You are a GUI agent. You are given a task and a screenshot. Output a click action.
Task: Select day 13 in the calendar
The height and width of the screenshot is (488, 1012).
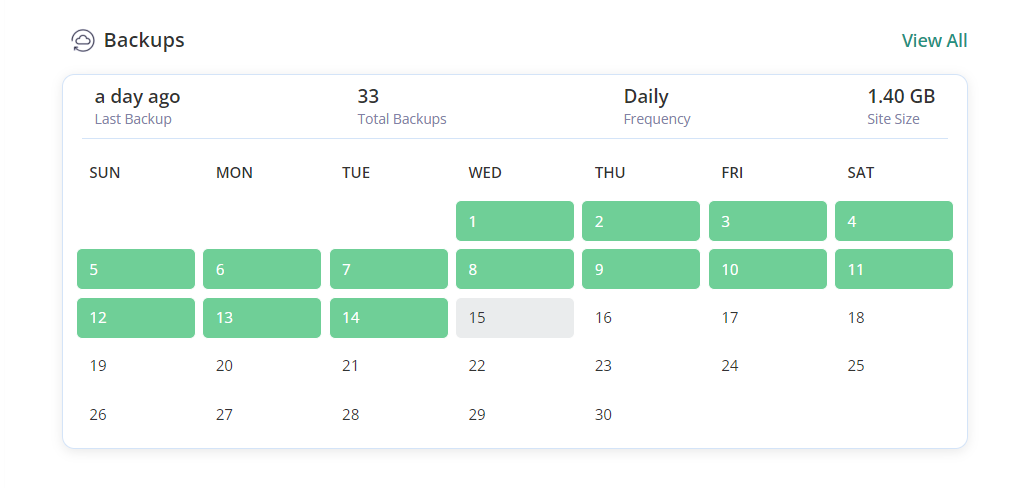click(x=261, y=318)
